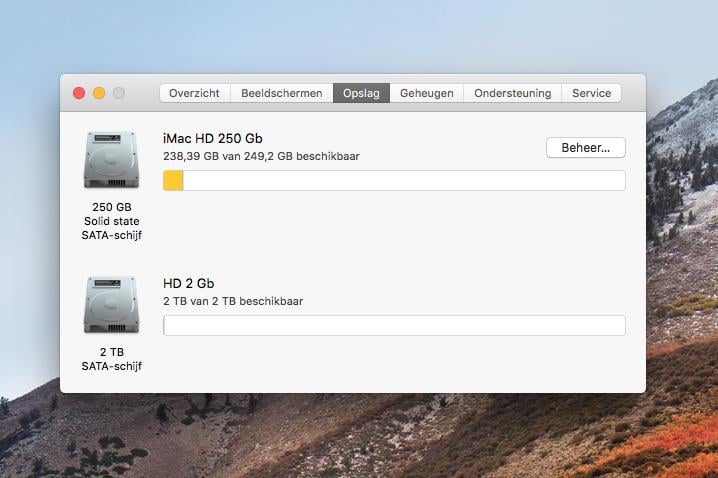Show the Service tab

pyautogui.click(x=591, y=93)
